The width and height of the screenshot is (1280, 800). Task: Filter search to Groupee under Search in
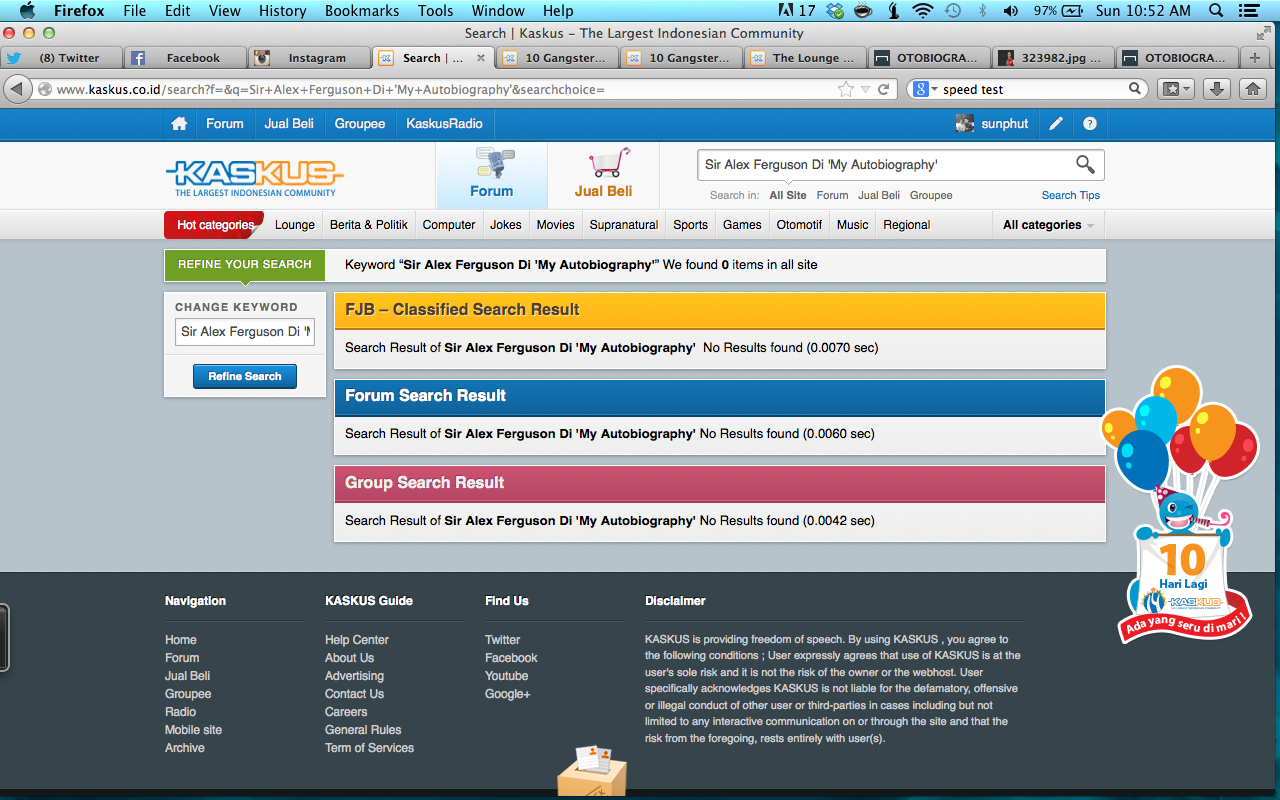[931, 196]
